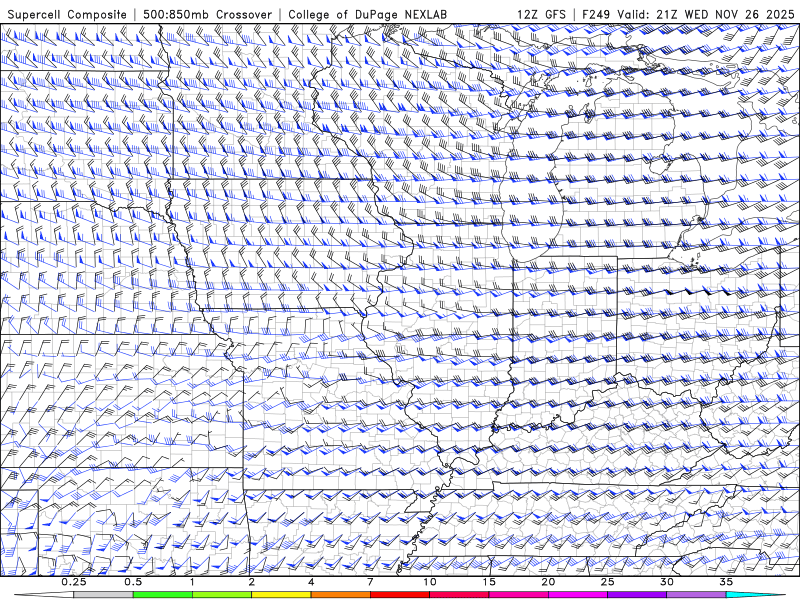Click the 0.25 color scale label

point(74,582)
